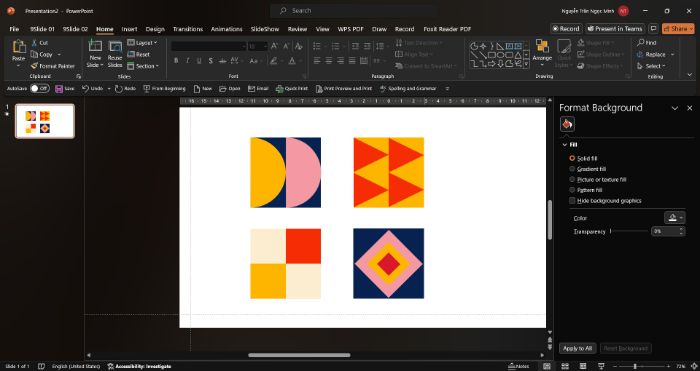The width and height of the screenshot is (700, 371).
Task: Open the Fill Color dropdown
Action: pos(674,218)
